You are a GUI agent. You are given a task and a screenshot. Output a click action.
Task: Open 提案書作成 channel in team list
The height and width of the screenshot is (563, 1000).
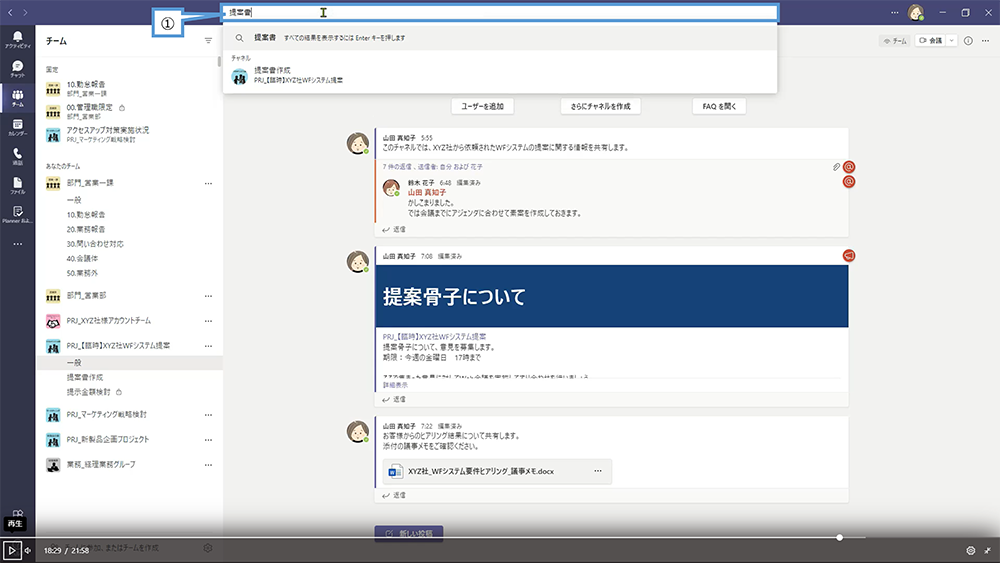pos(84,377)
